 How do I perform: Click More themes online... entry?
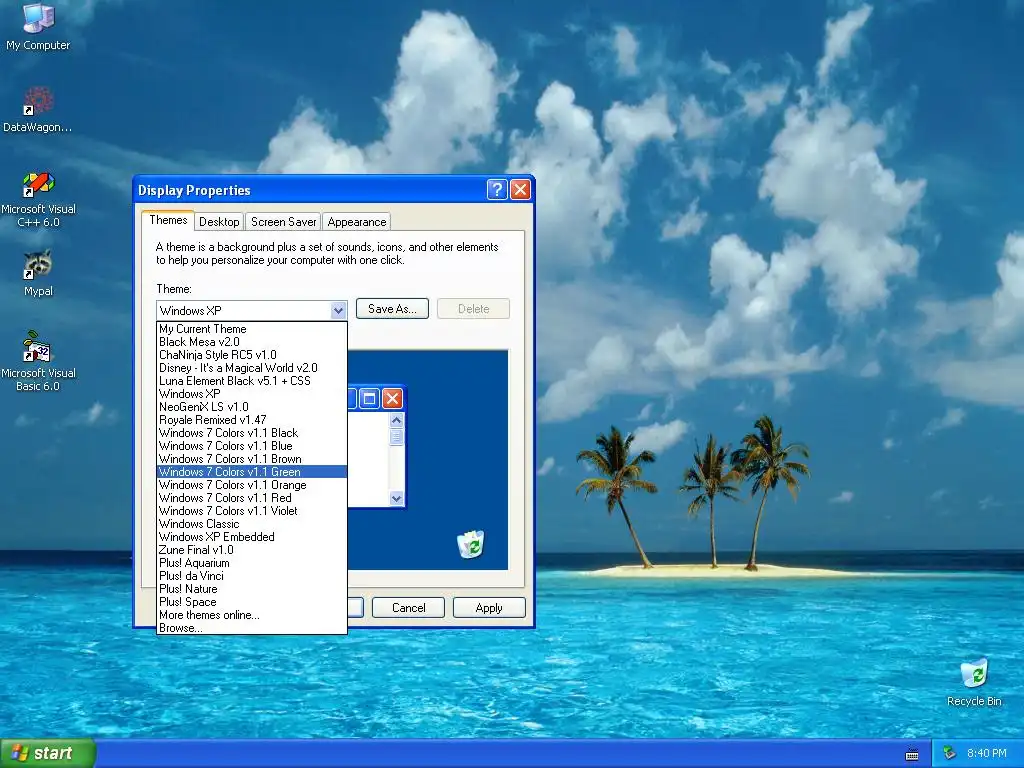coord(252,615)
